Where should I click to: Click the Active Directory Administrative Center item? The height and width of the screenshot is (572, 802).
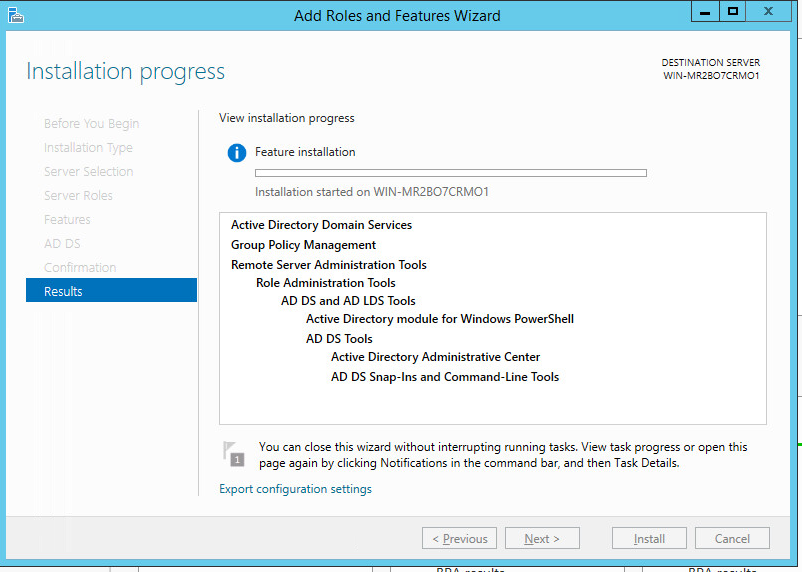[x=435, y=357]
